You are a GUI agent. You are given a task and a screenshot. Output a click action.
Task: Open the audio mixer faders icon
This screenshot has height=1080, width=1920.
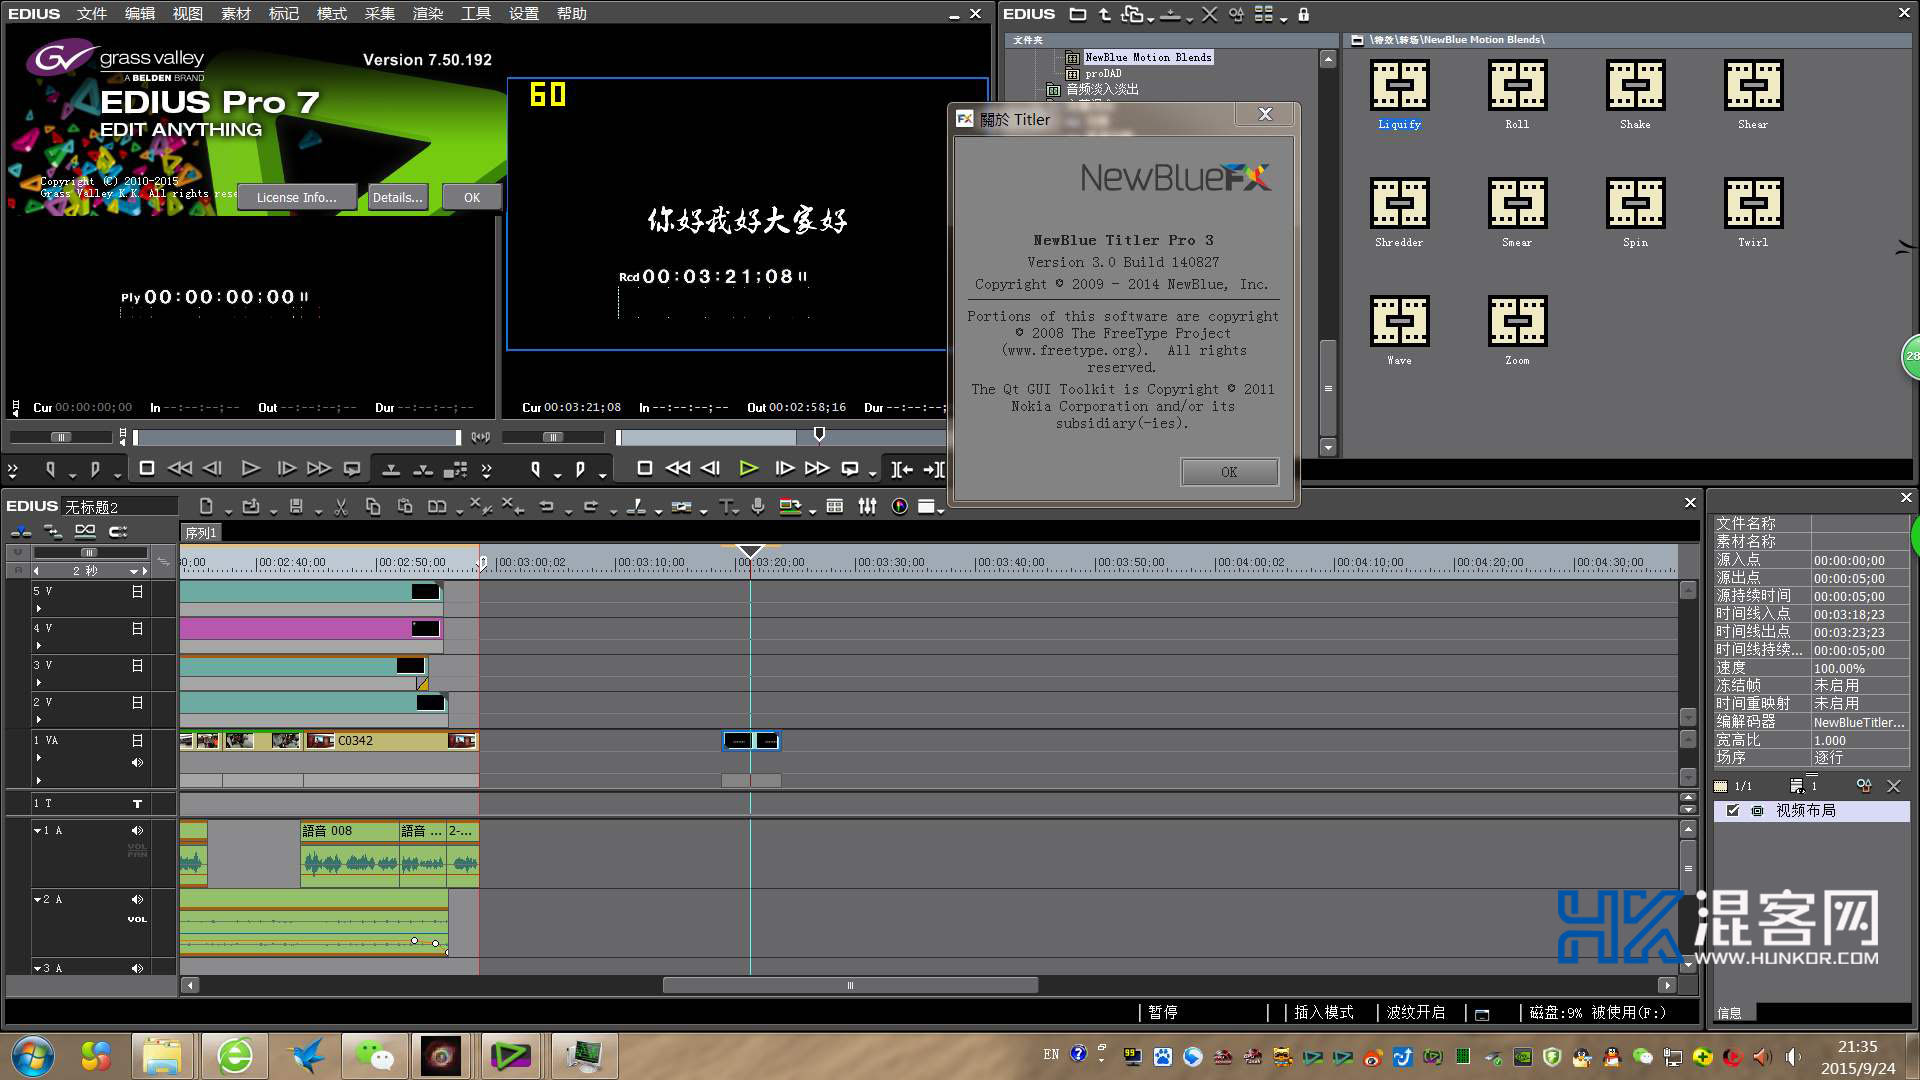(867, 507)
